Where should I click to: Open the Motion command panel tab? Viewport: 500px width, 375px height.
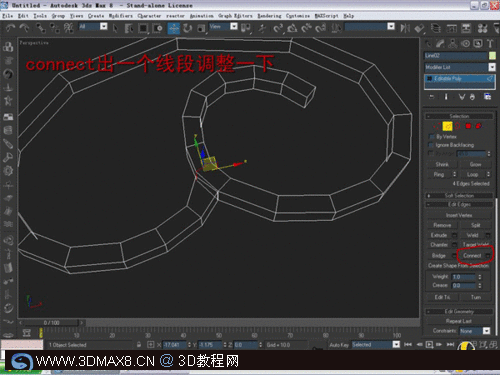tap(465, 43)
